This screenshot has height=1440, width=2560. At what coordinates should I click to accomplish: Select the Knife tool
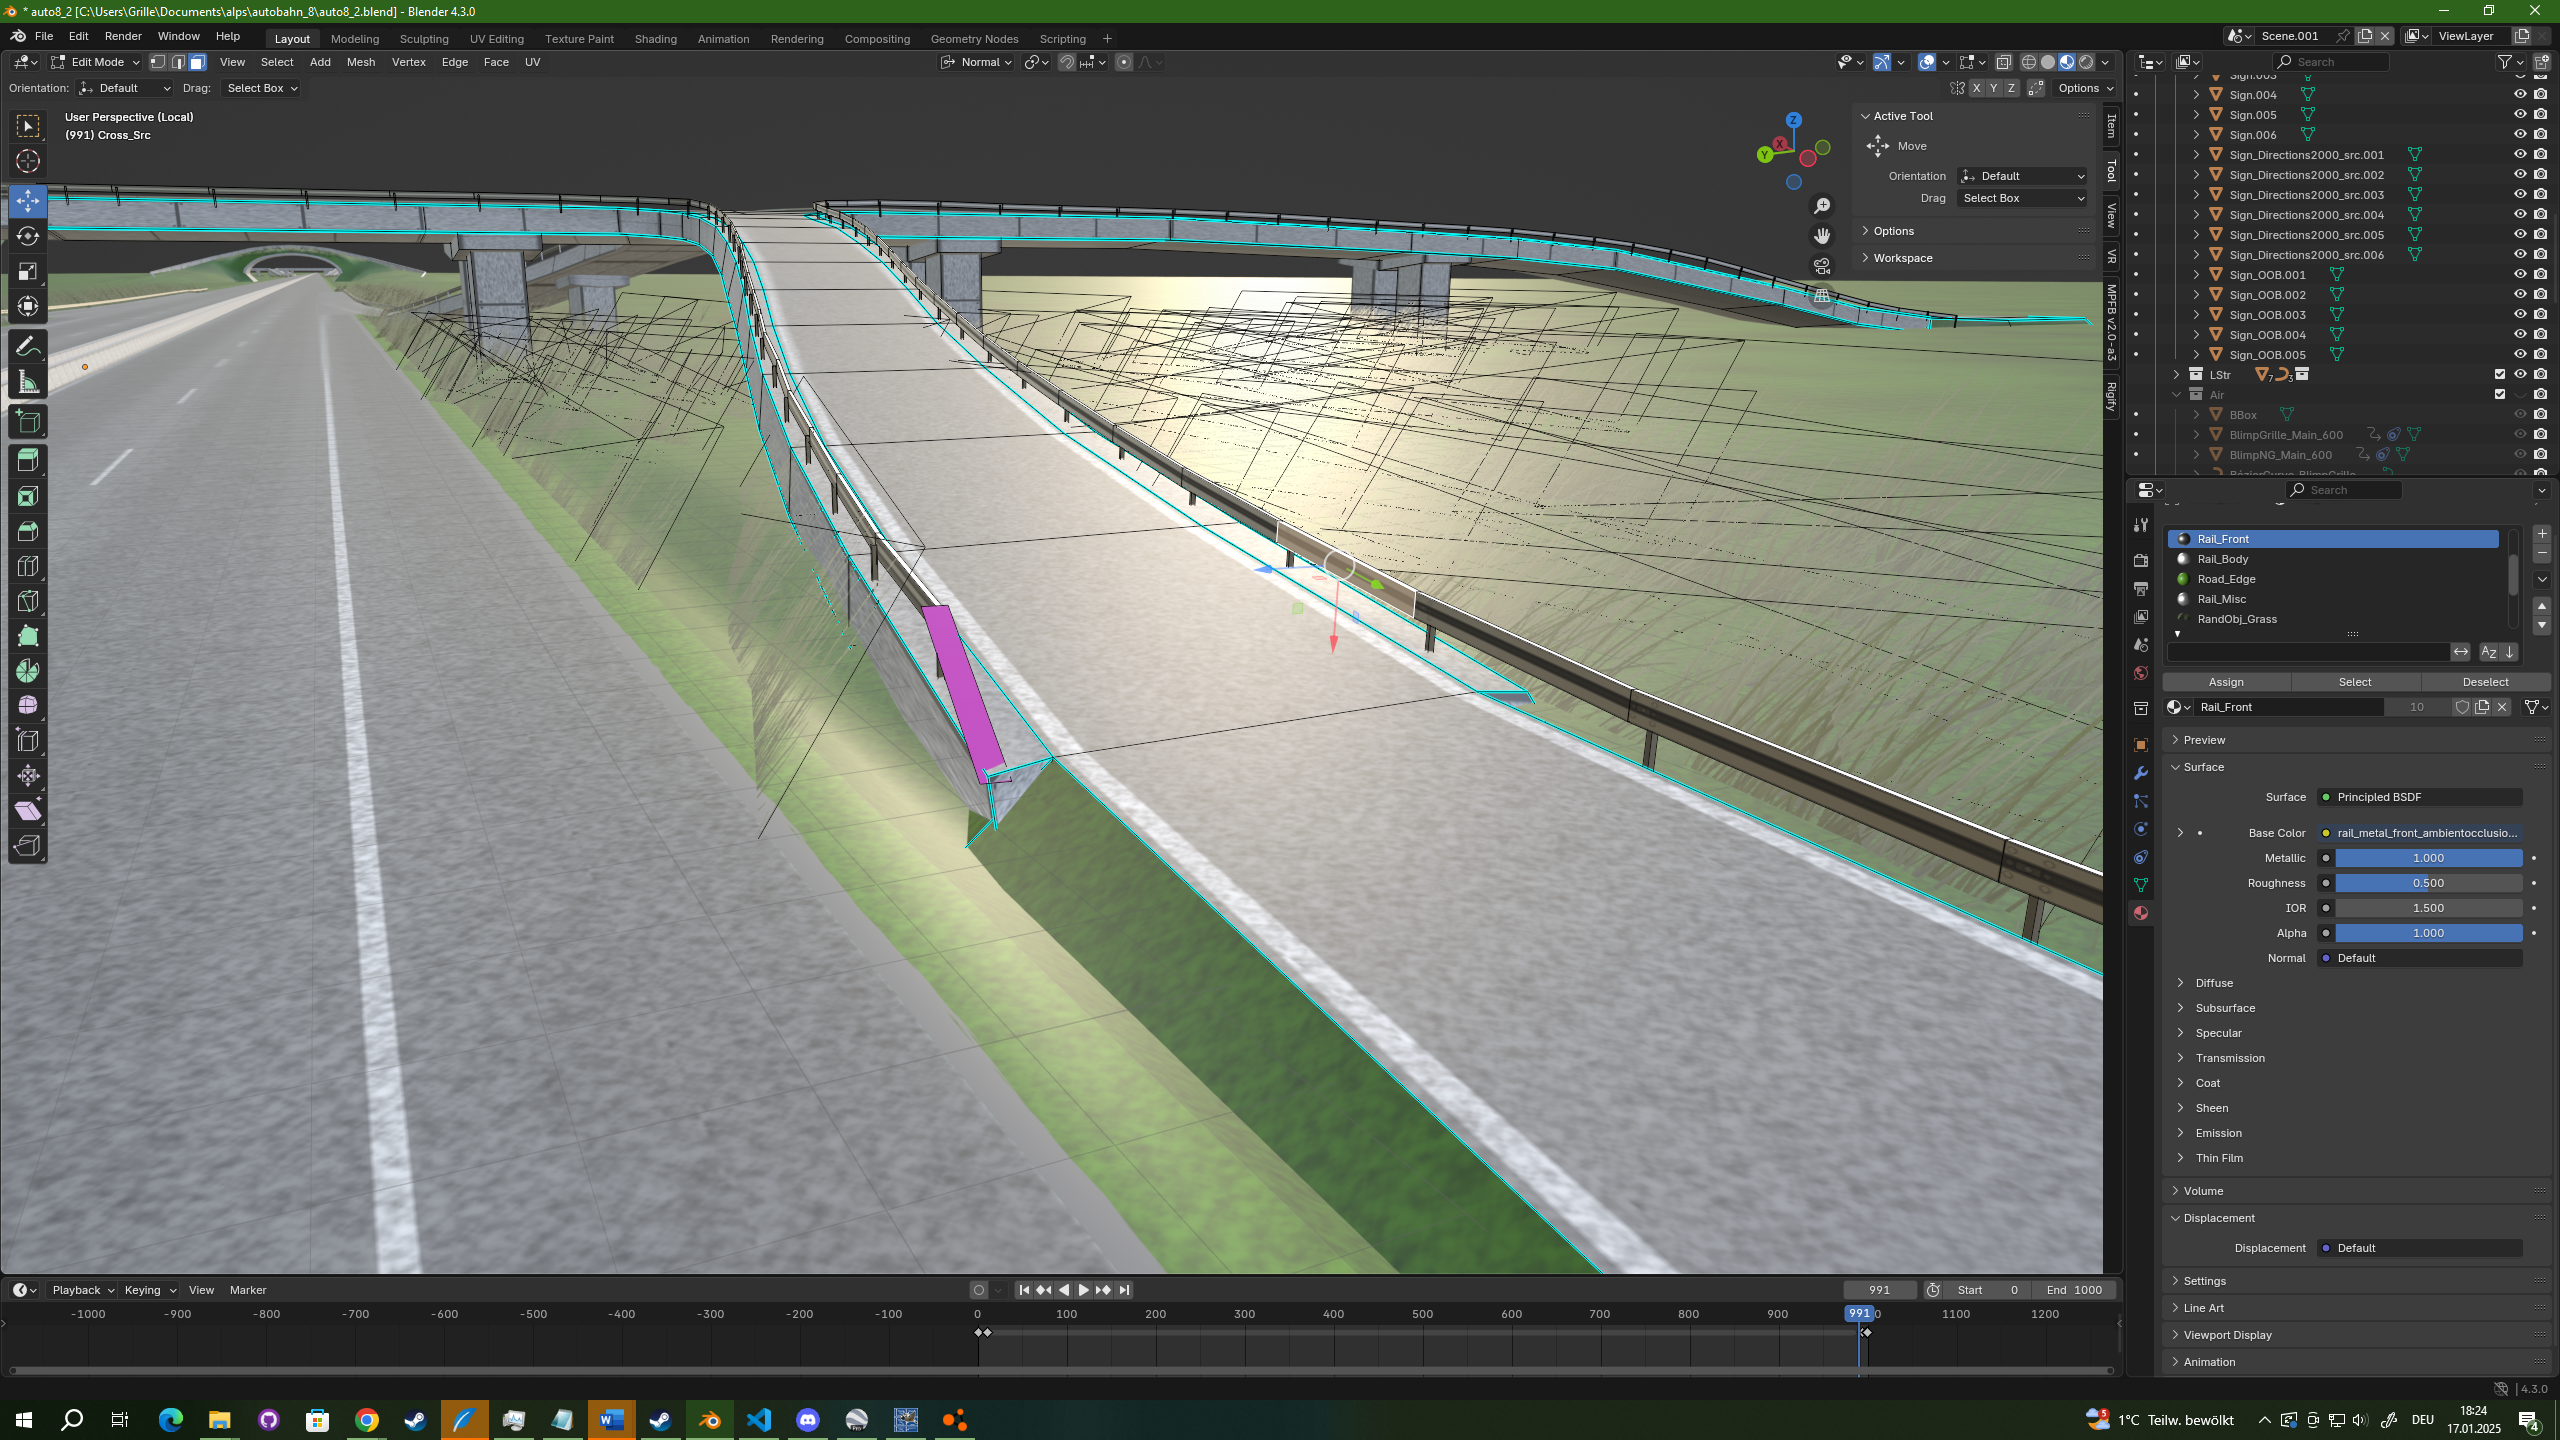[x=28, y=601]
